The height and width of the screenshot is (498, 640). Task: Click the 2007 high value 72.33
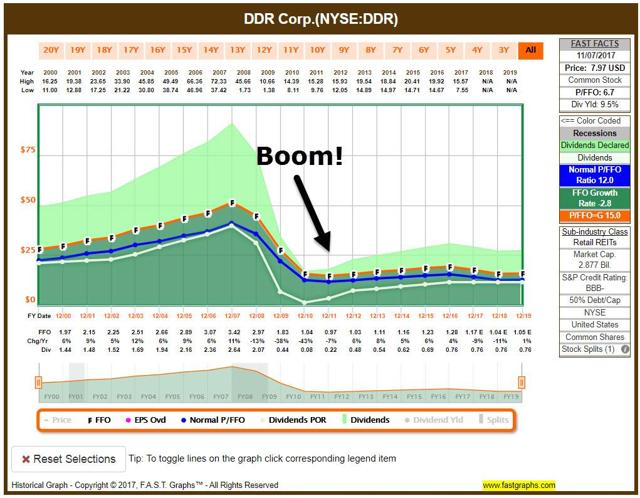[x=219, y=81]
